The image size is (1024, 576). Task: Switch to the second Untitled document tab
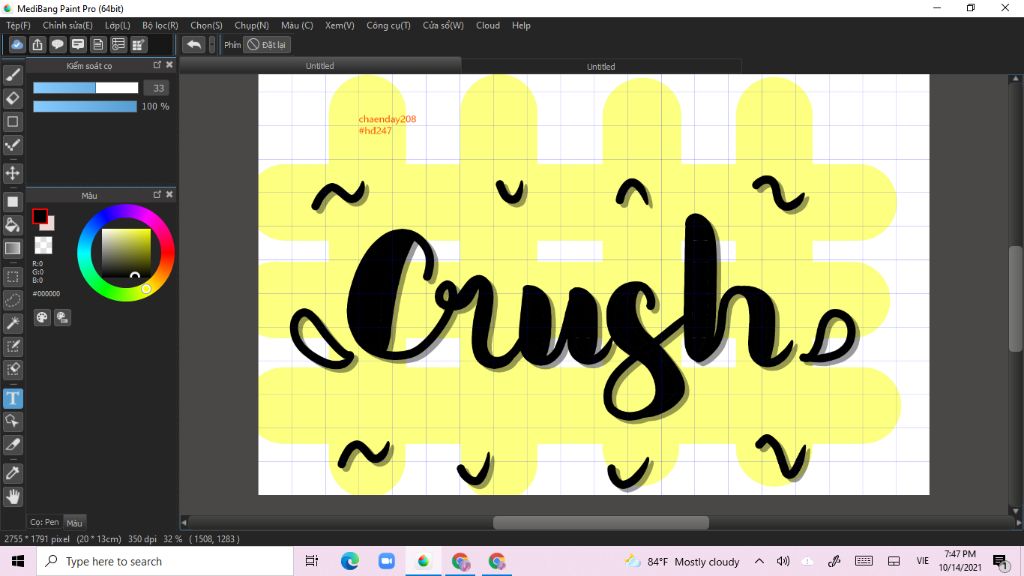click(601, 66)
